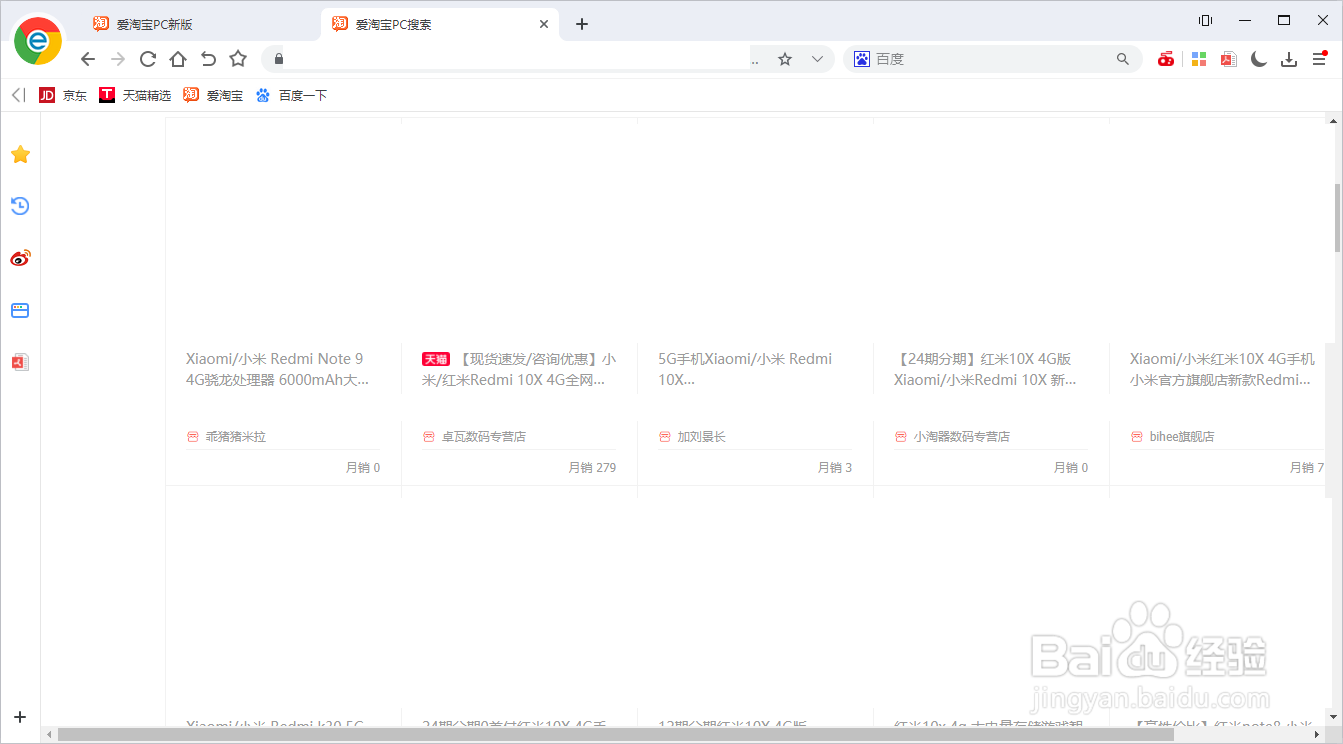This screenshot has width=1343, height=744.
Task: Open the 京东 bookmark
Action: 63,96
